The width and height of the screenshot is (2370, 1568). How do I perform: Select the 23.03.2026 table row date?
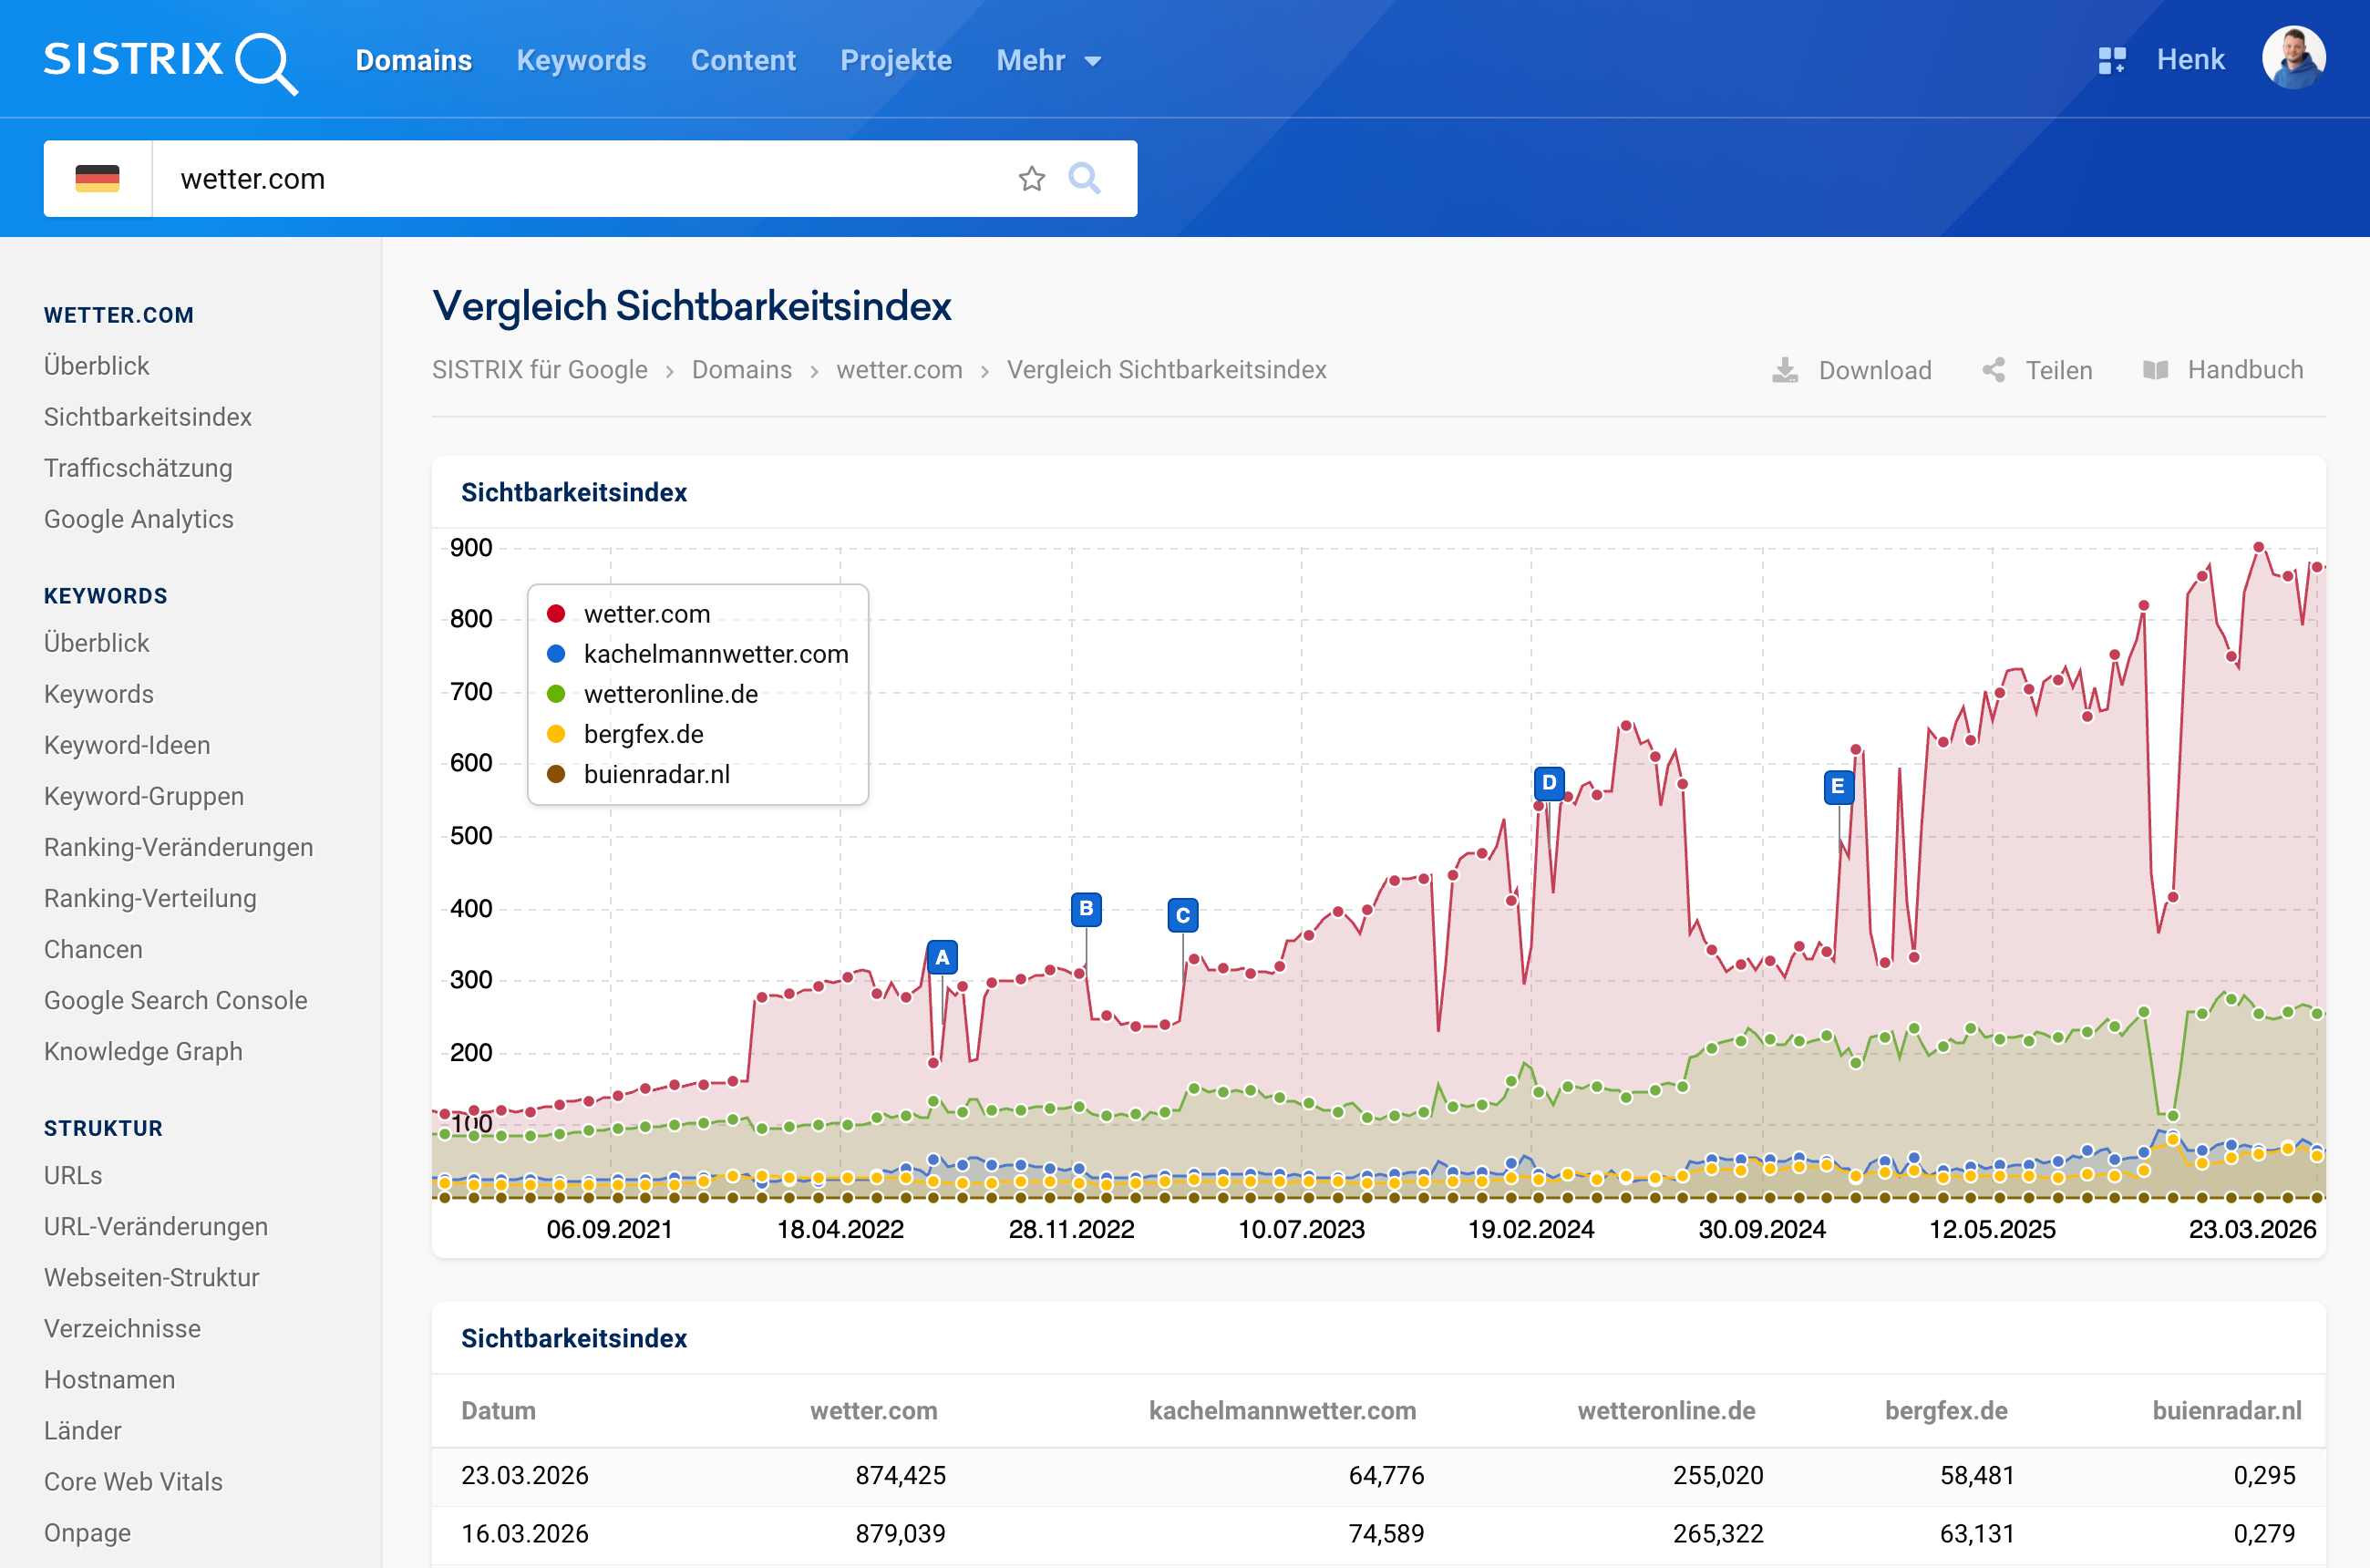[525, 1475]
